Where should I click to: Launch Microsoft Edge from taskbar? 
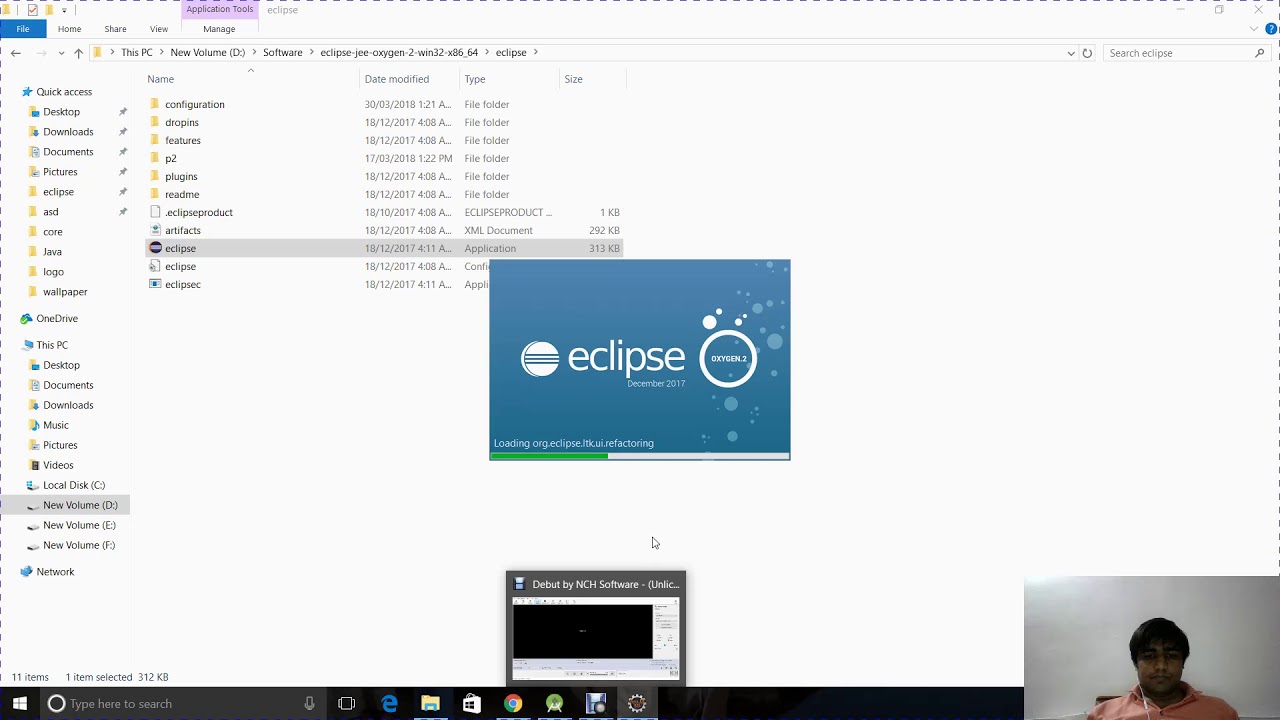(389, 704)
